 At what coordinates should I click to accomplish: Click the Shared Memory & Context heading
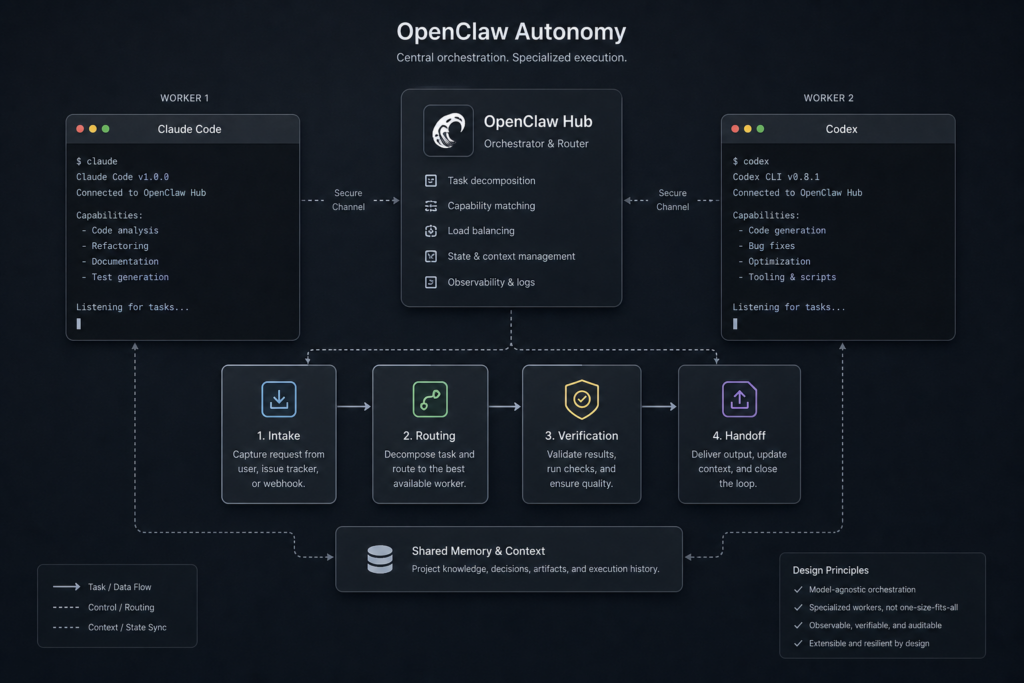tap(478, 551)
